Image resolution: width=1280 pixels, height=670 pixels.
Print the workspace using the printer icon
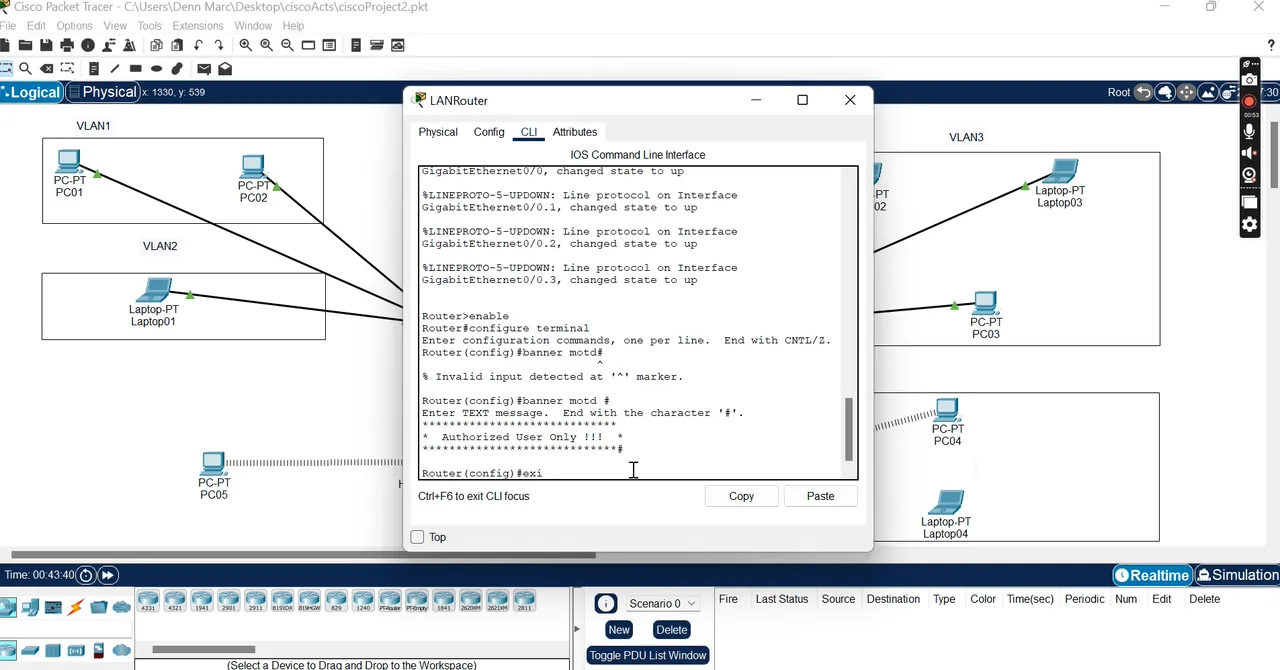click(67, 45)
